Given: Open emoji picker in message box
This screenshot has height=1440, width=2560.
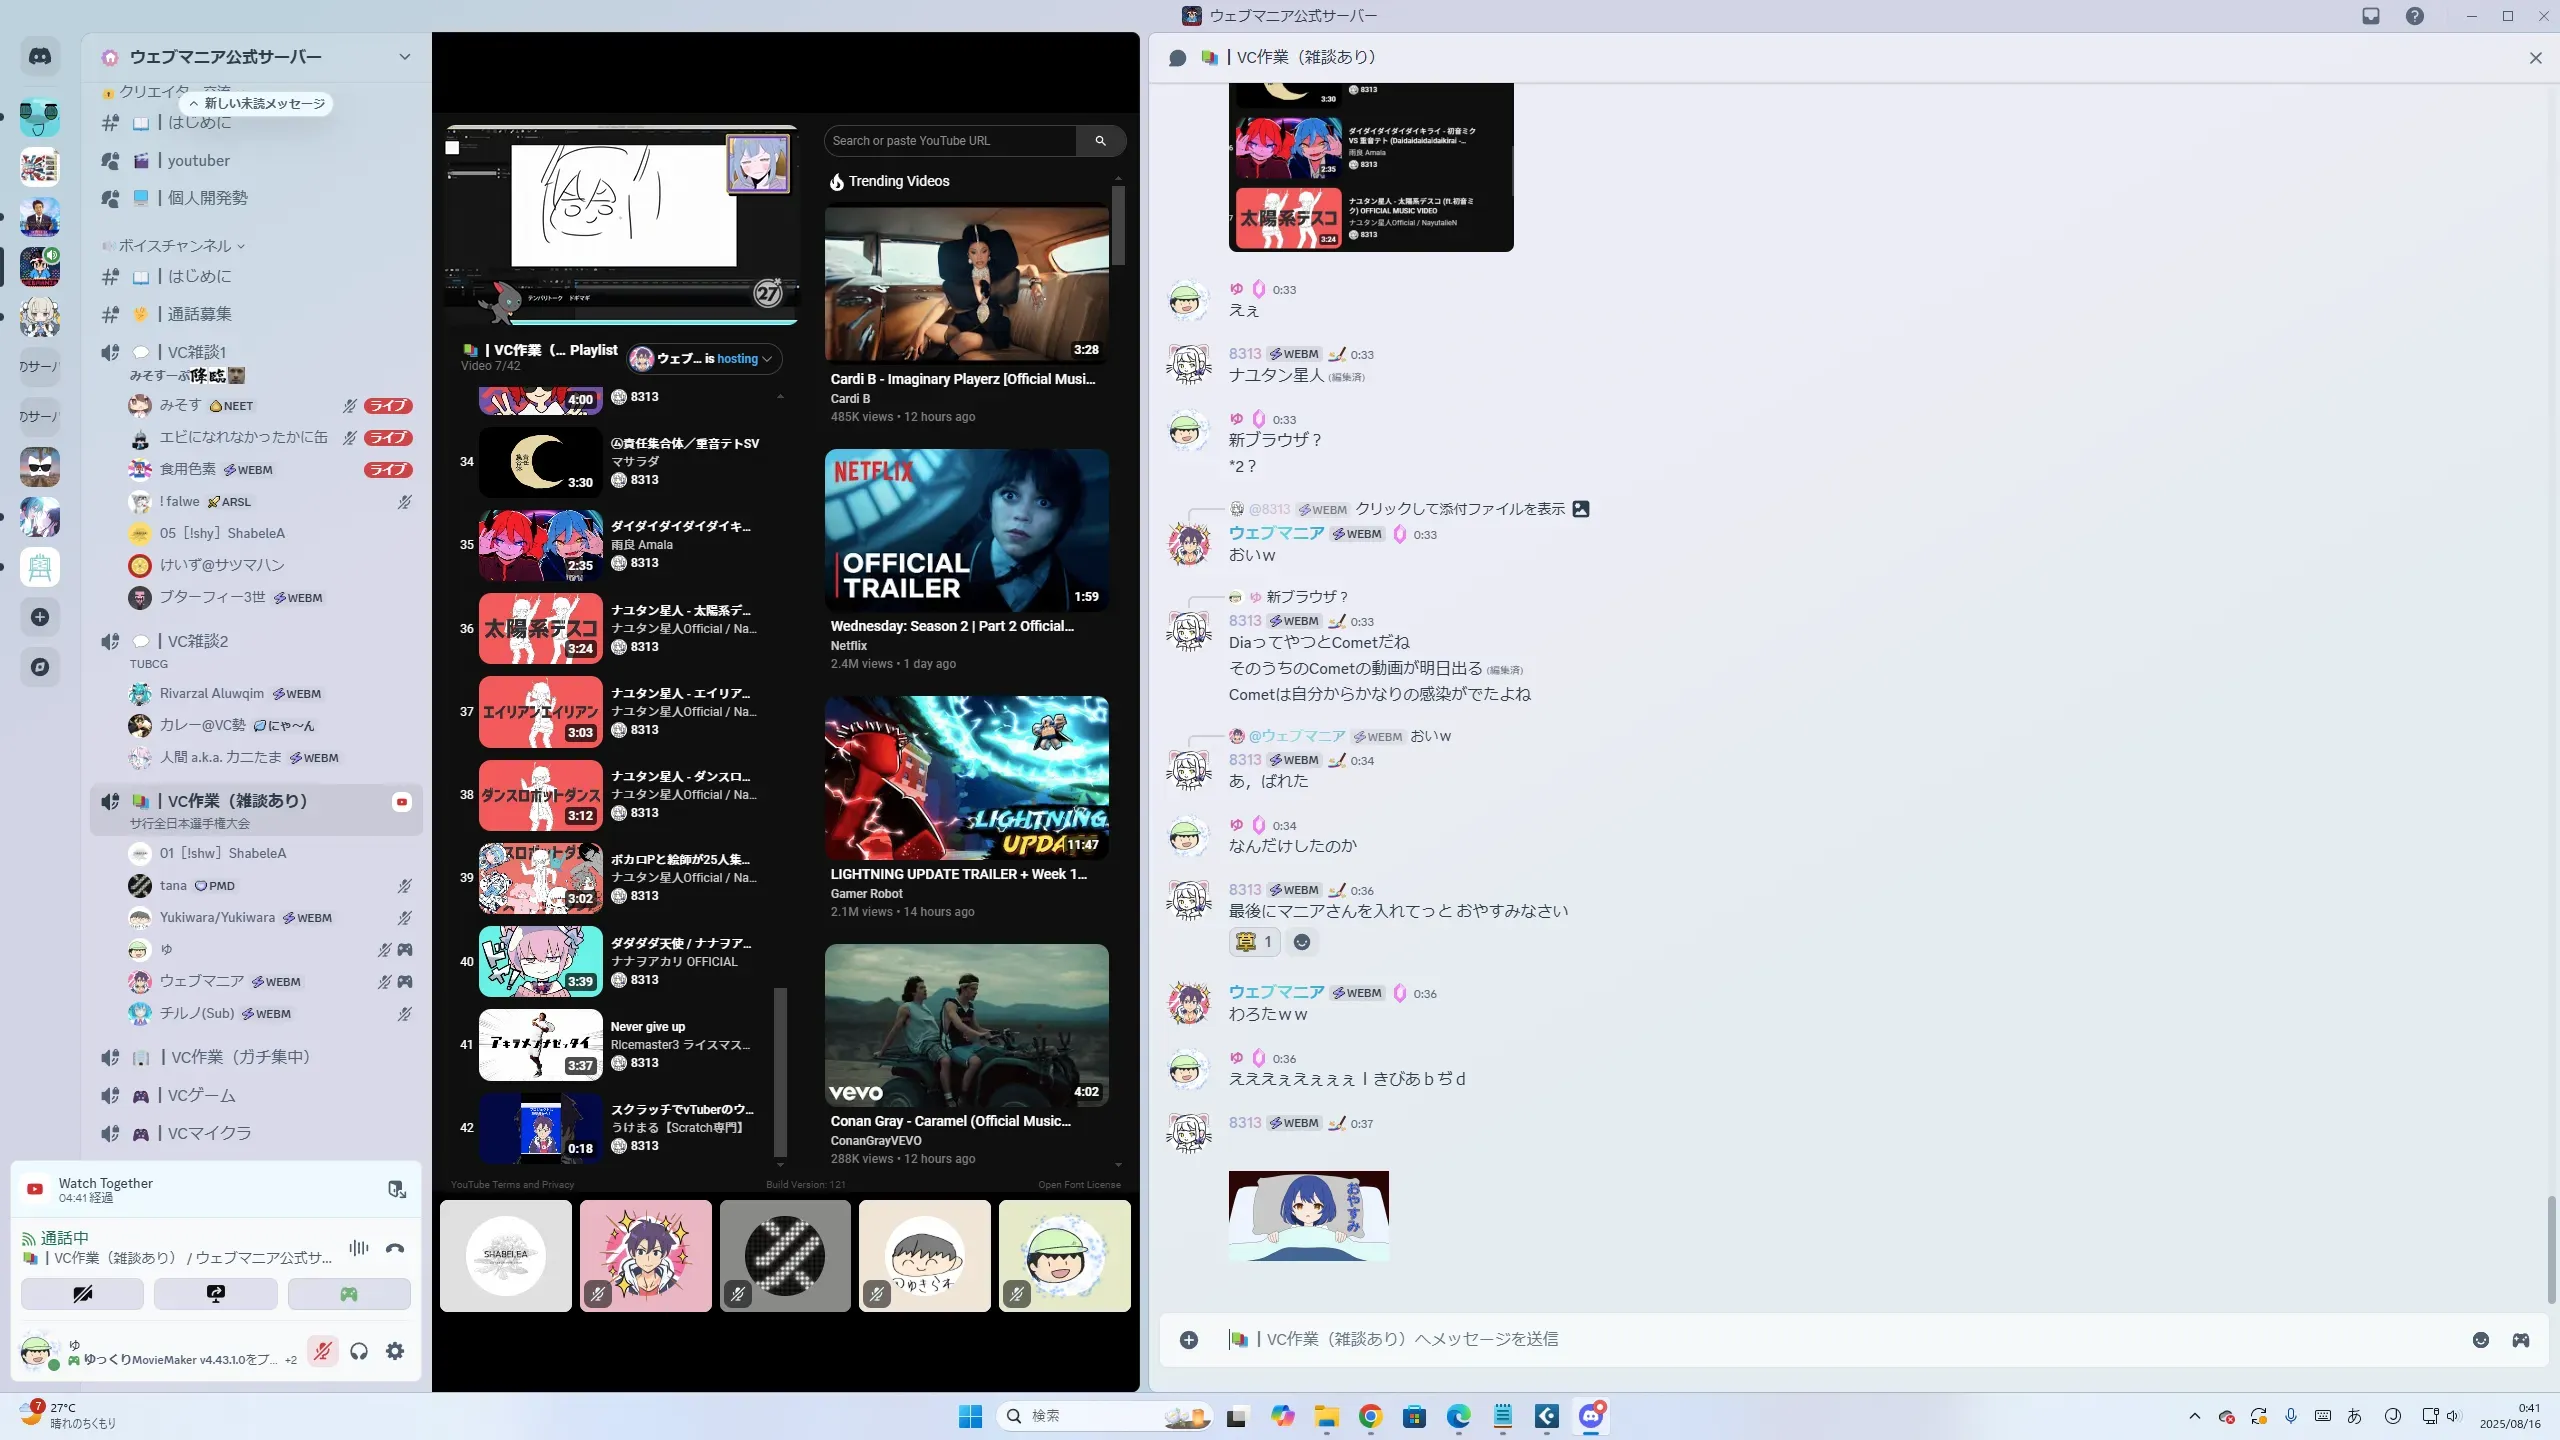Looking at the screenshot, I should click(x=2481, y=1340).
